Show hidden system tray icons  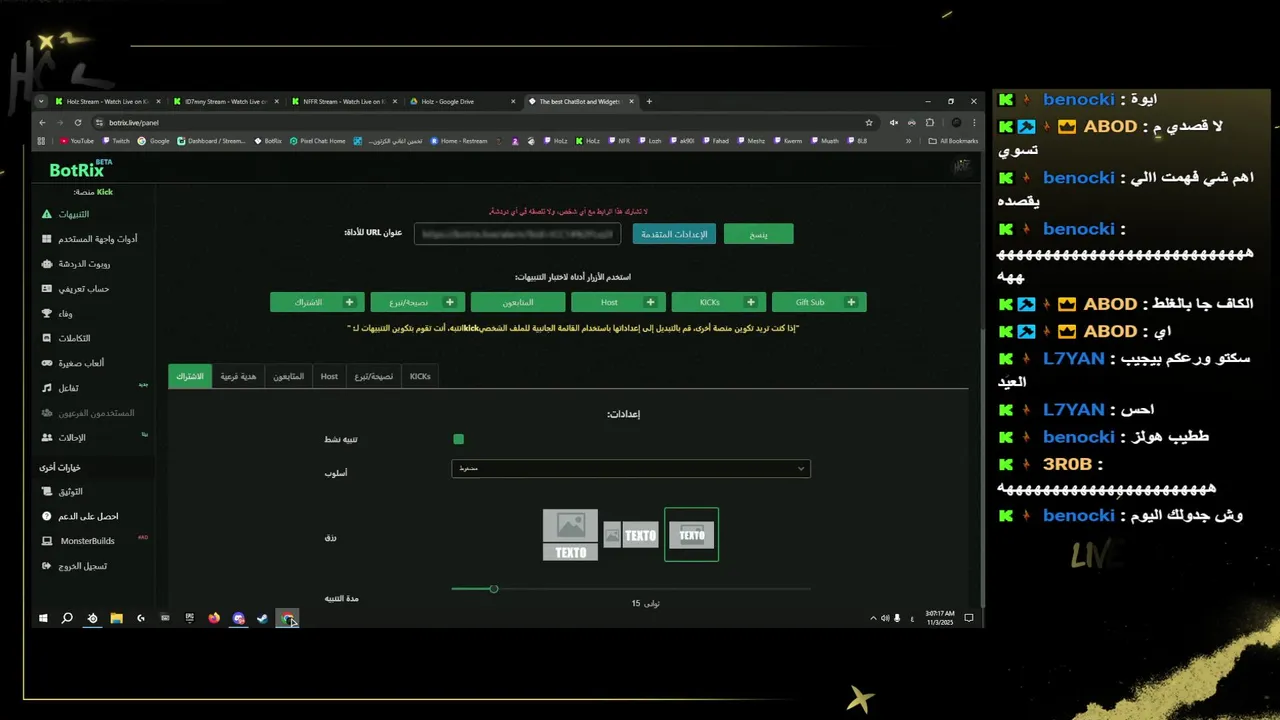coord(873,619)
